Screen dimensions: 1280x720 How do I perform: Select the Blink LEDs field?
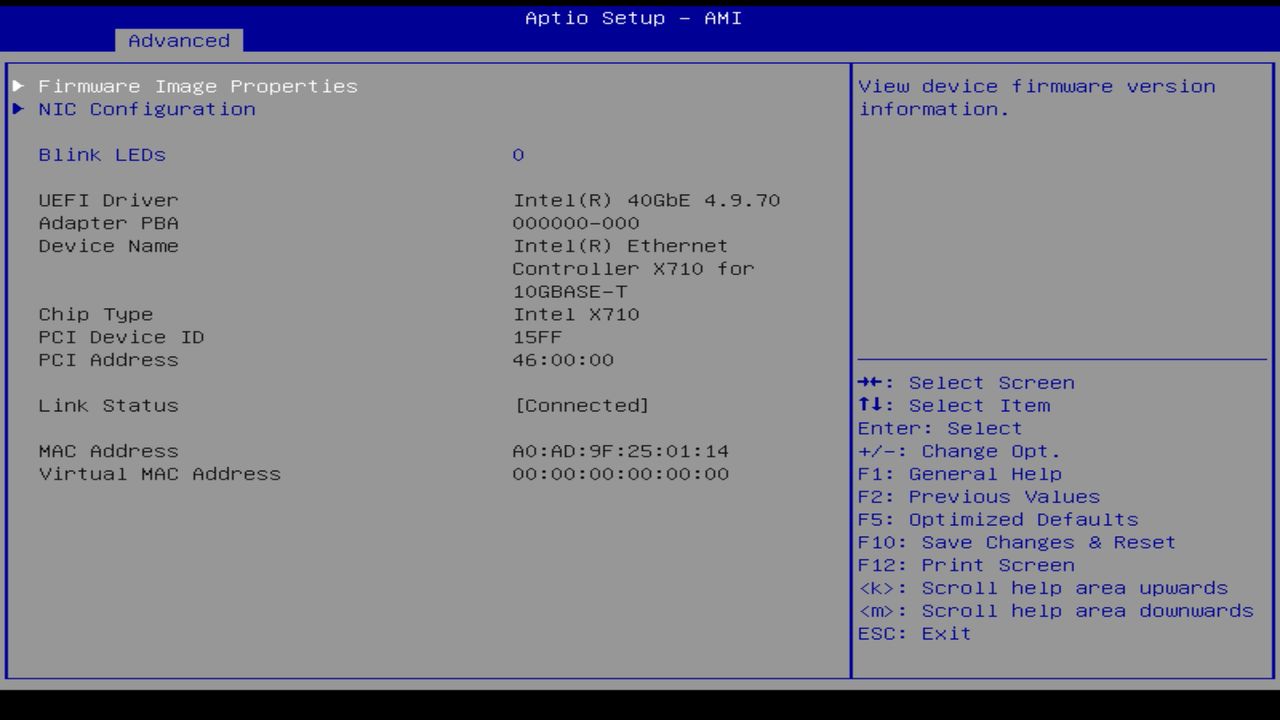[101, 155]
